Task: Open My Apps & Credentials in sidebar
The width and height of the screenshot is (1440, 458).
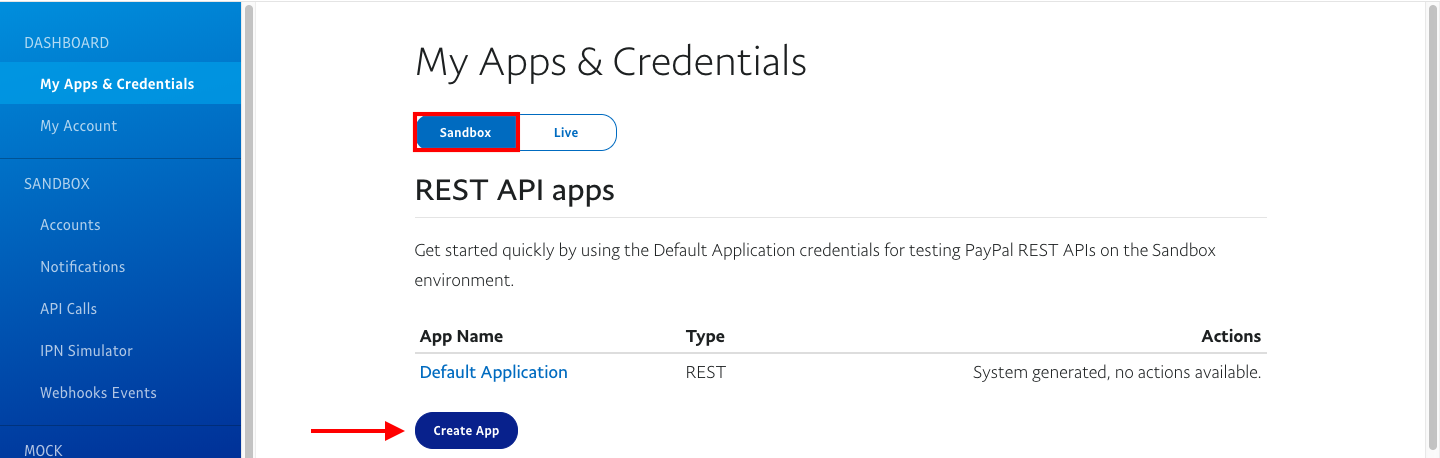Action: 117,84
